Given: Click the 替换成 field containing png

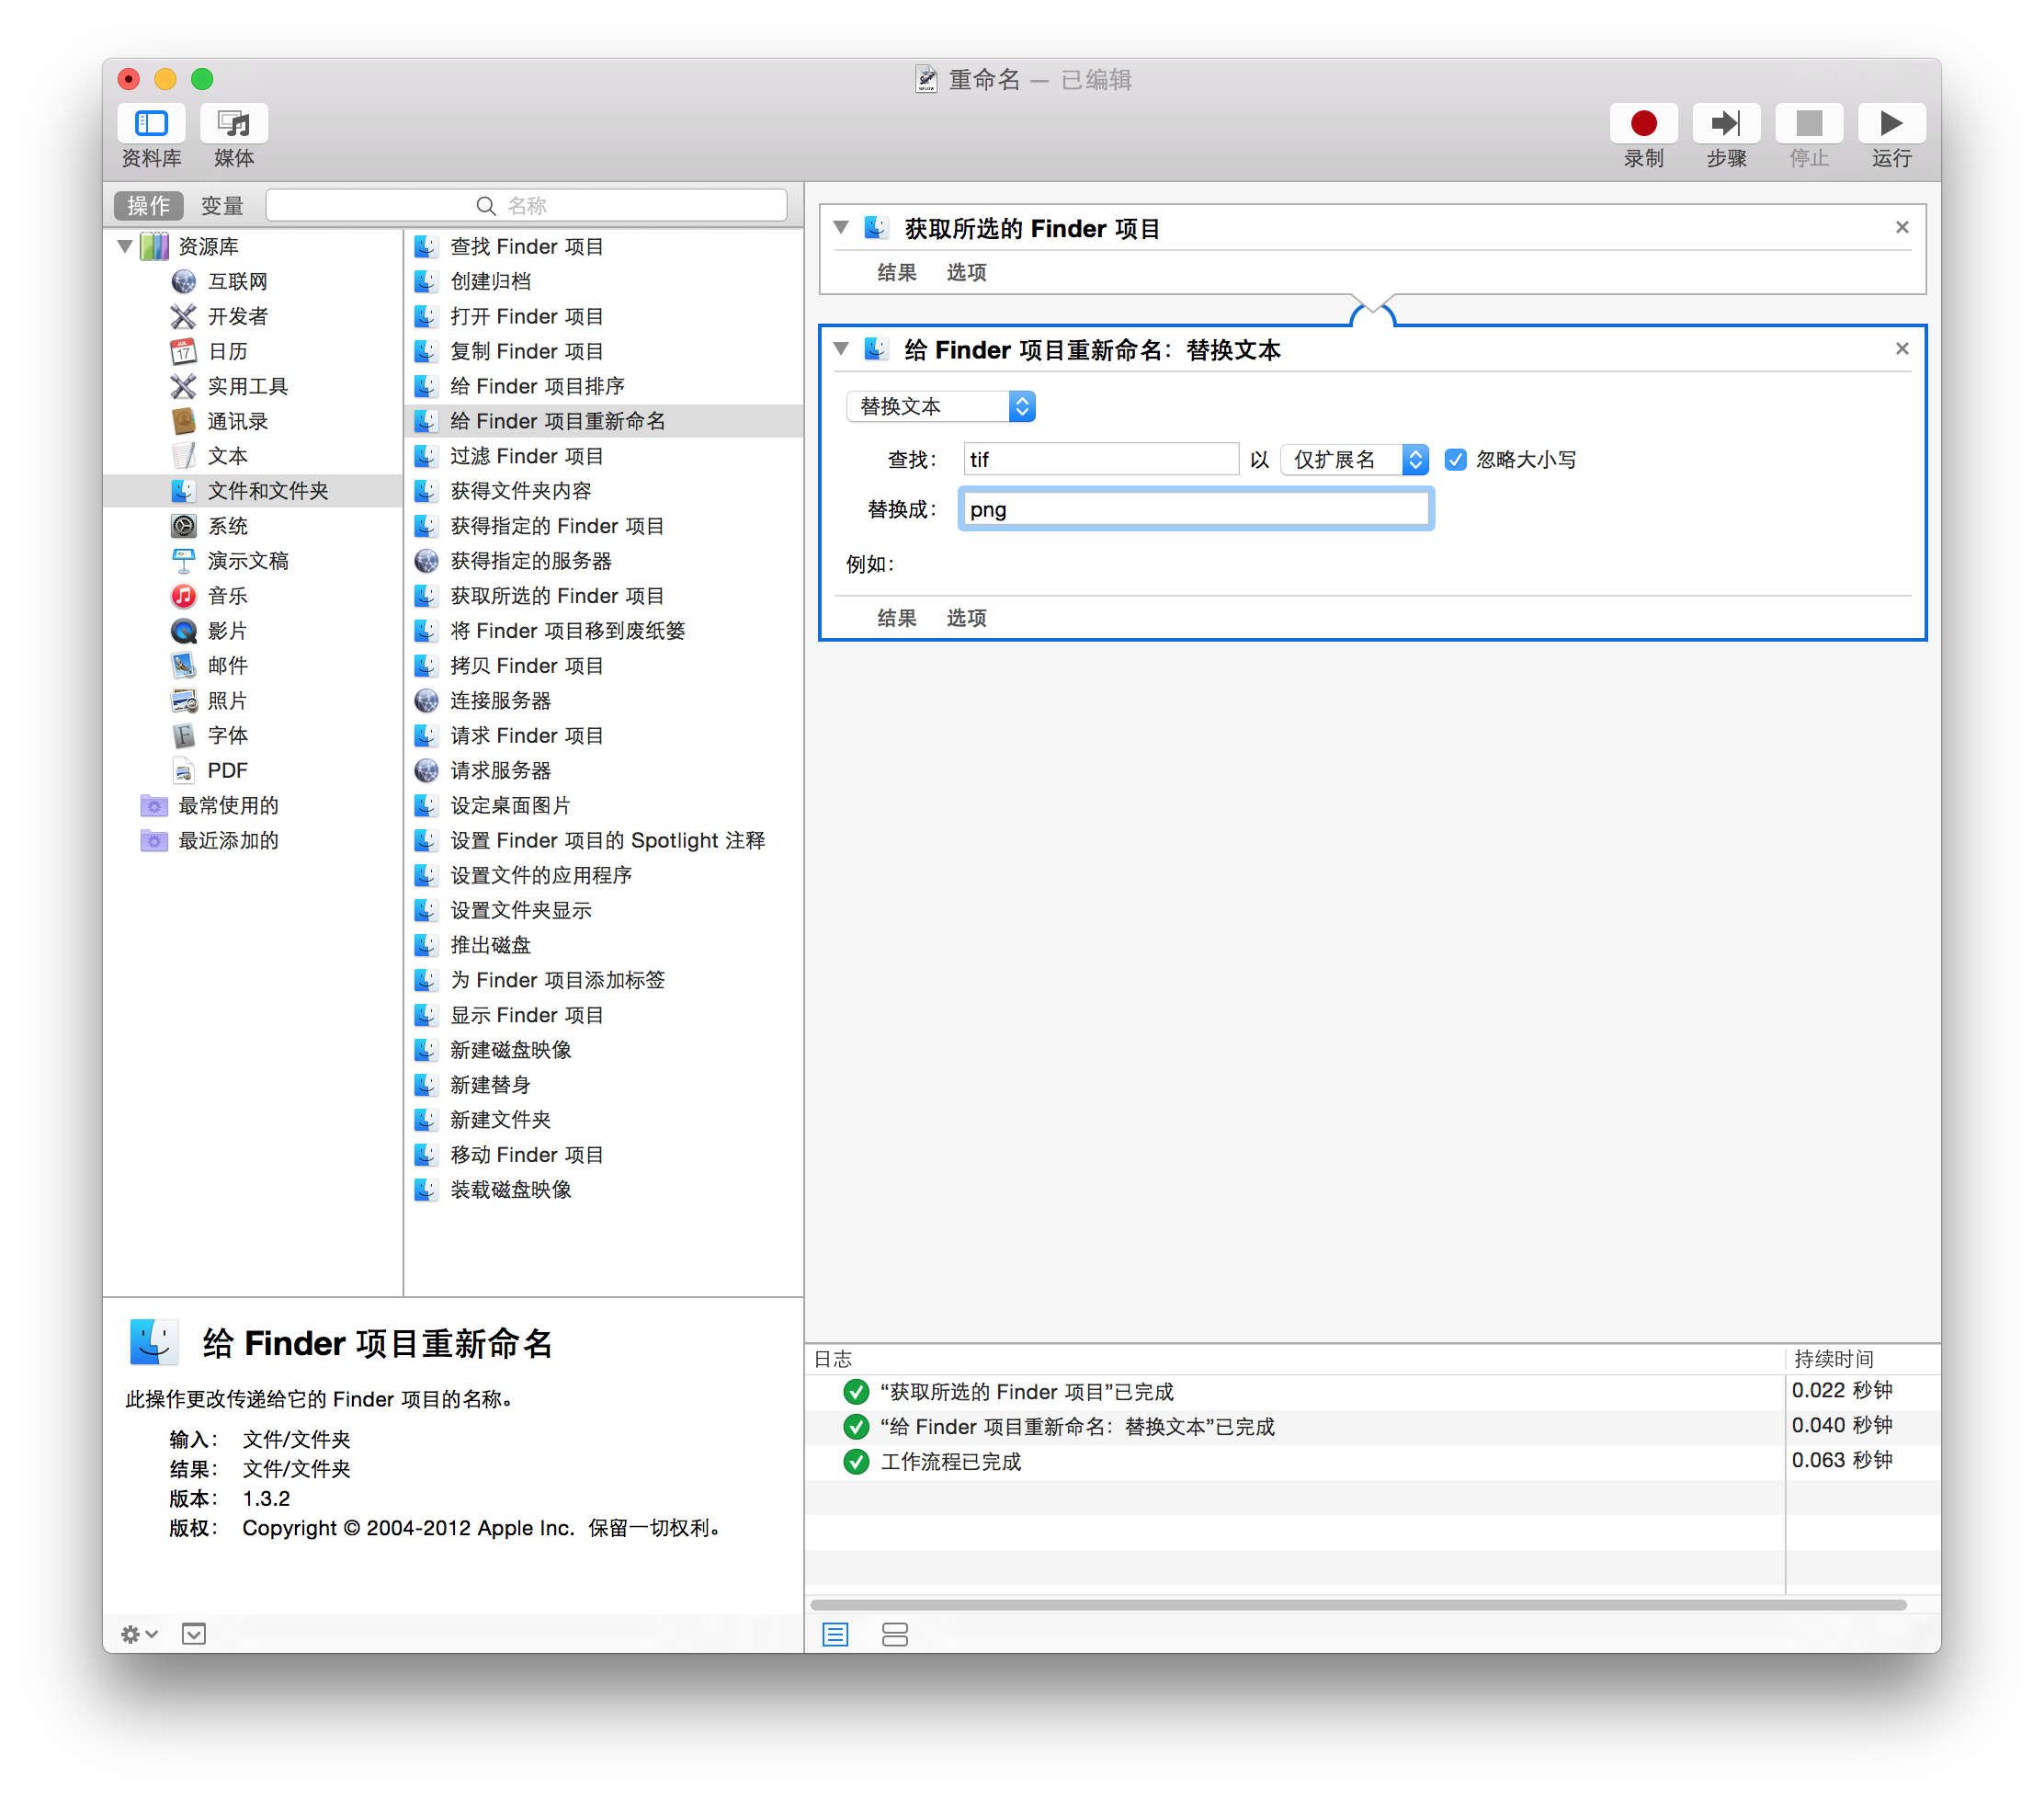Looking at the screenshot, I should [1196, 510].
